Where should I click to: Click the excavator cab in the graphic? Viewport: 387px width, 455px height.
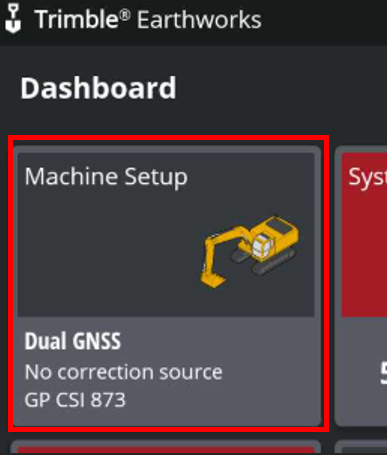point(262,246)
